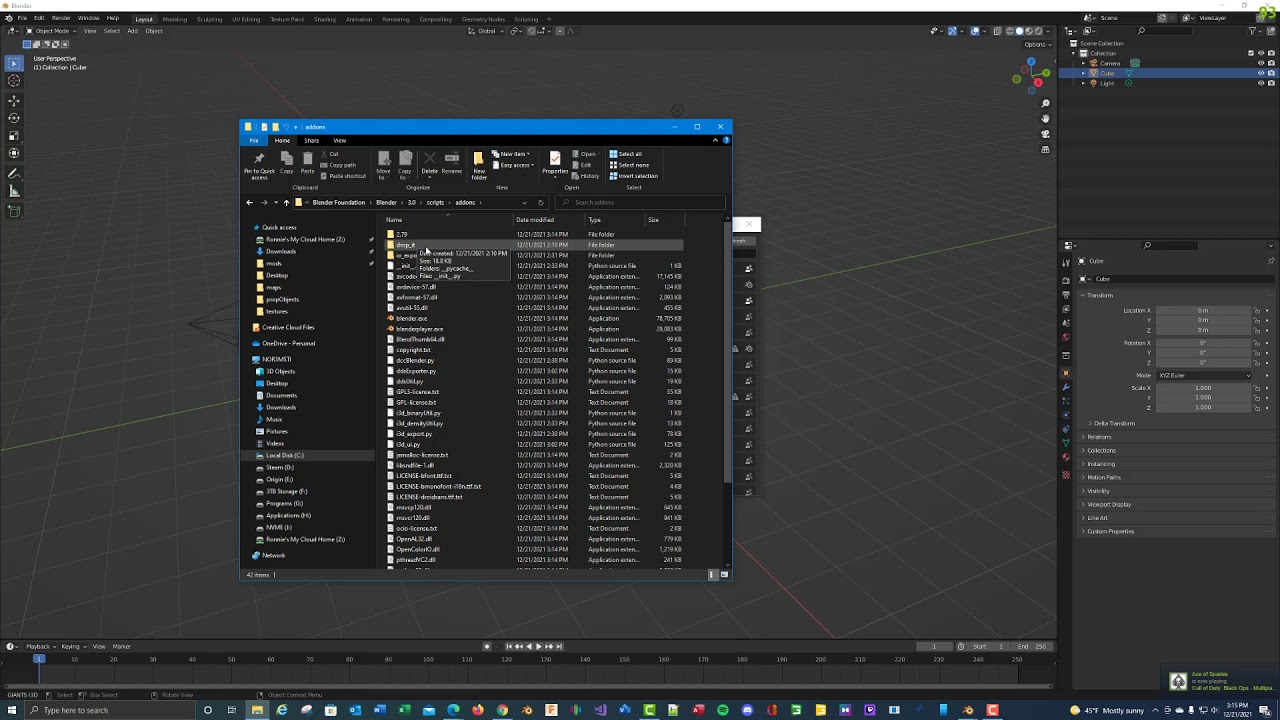The image size is (1280, 720).
Task: Toggle Collection exclude checkbox in outliner
Action: 1250,53
